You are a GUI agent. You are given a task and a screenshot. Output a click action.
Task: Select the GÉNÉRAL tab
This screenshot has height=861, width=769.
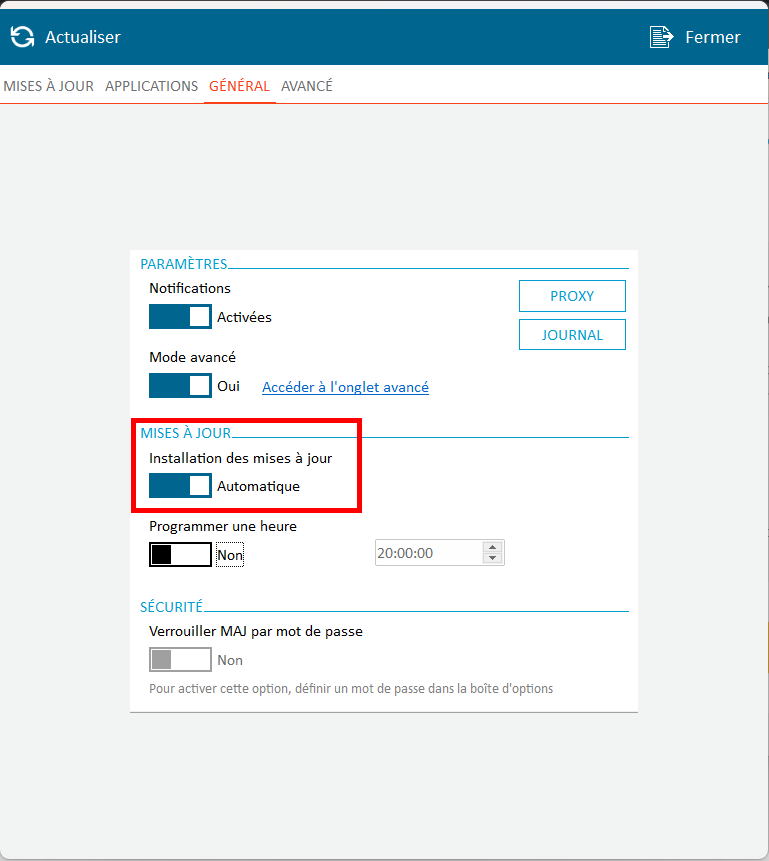[x=239, y=86]
